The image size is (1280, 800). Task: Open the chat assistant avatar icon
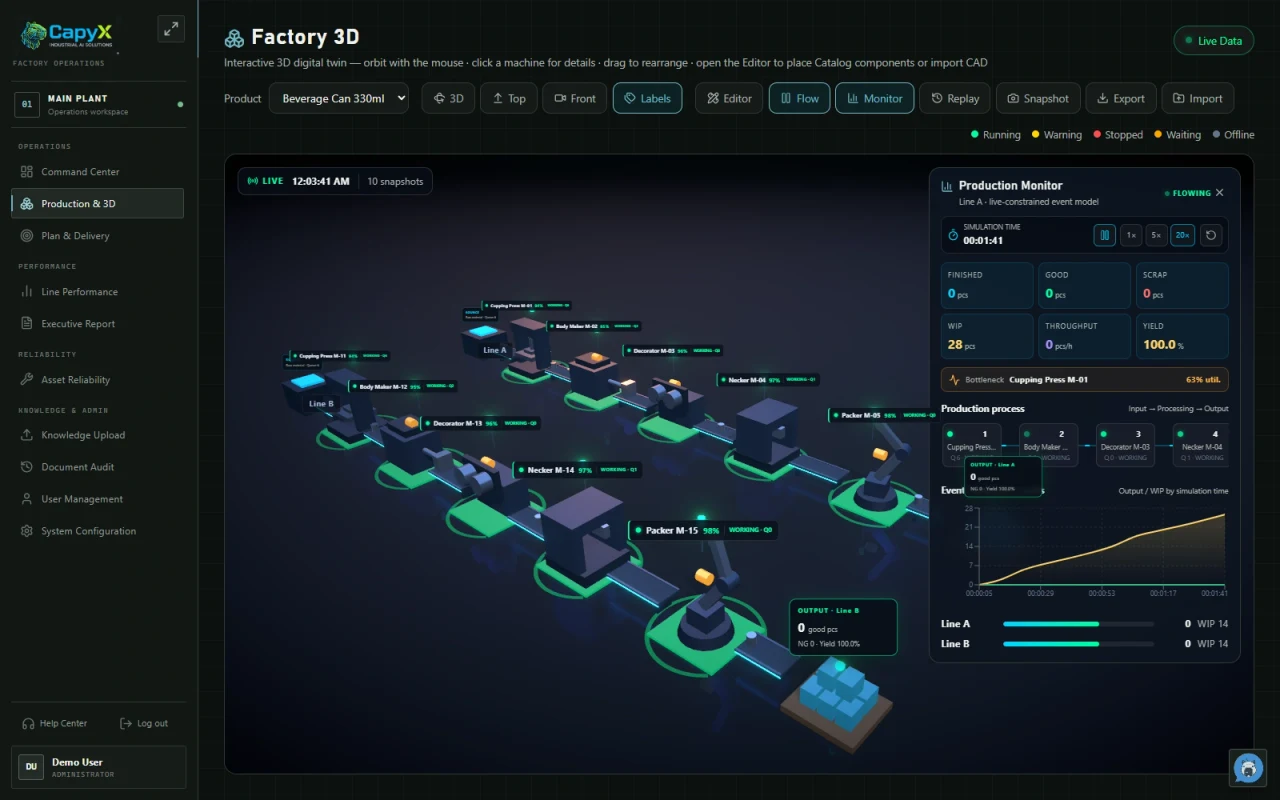1248,768
